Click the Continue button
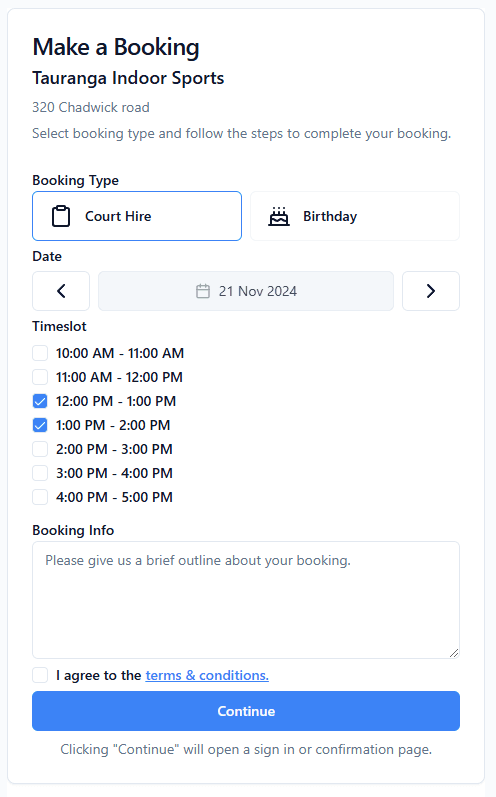Image resolution: width=496 pixels, height=797 pixels. [246, 711]
